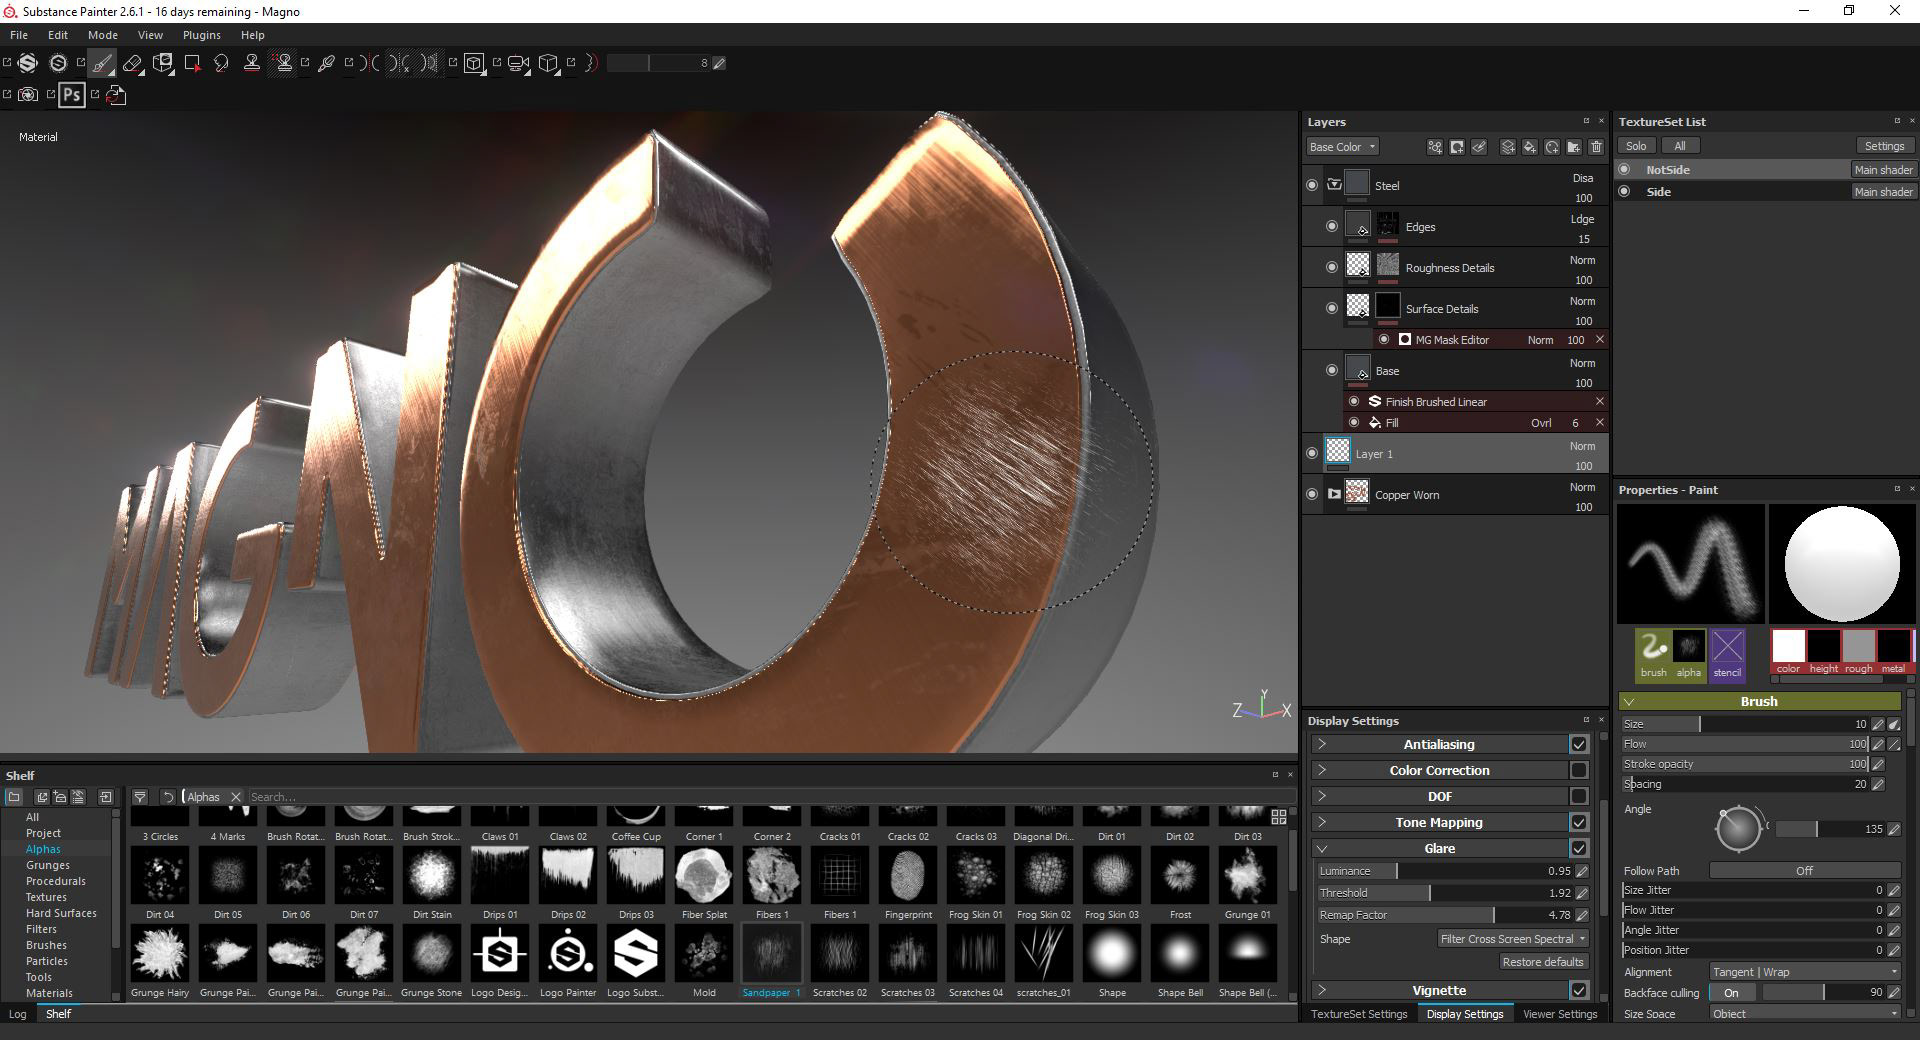Toggle visibility of Copper Worn layer
This screenshot has width=1920, height=1040.
(x=1312, y=494)
